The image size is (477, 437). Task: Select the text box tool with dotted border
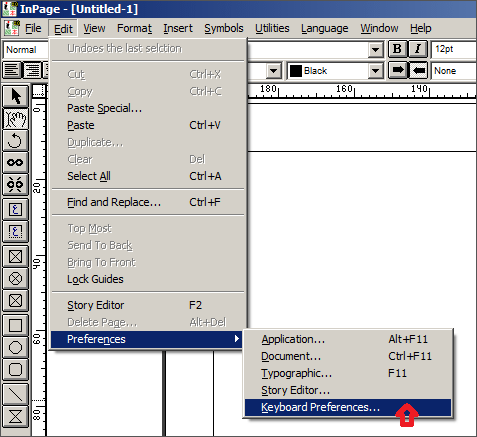pos(15,231)
